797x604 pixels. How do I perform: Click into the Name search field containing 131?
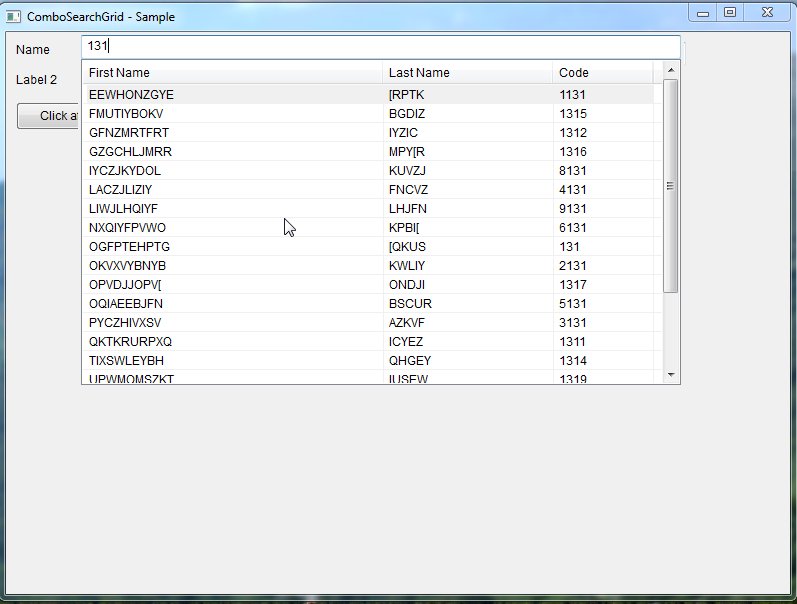click(380, 47)
